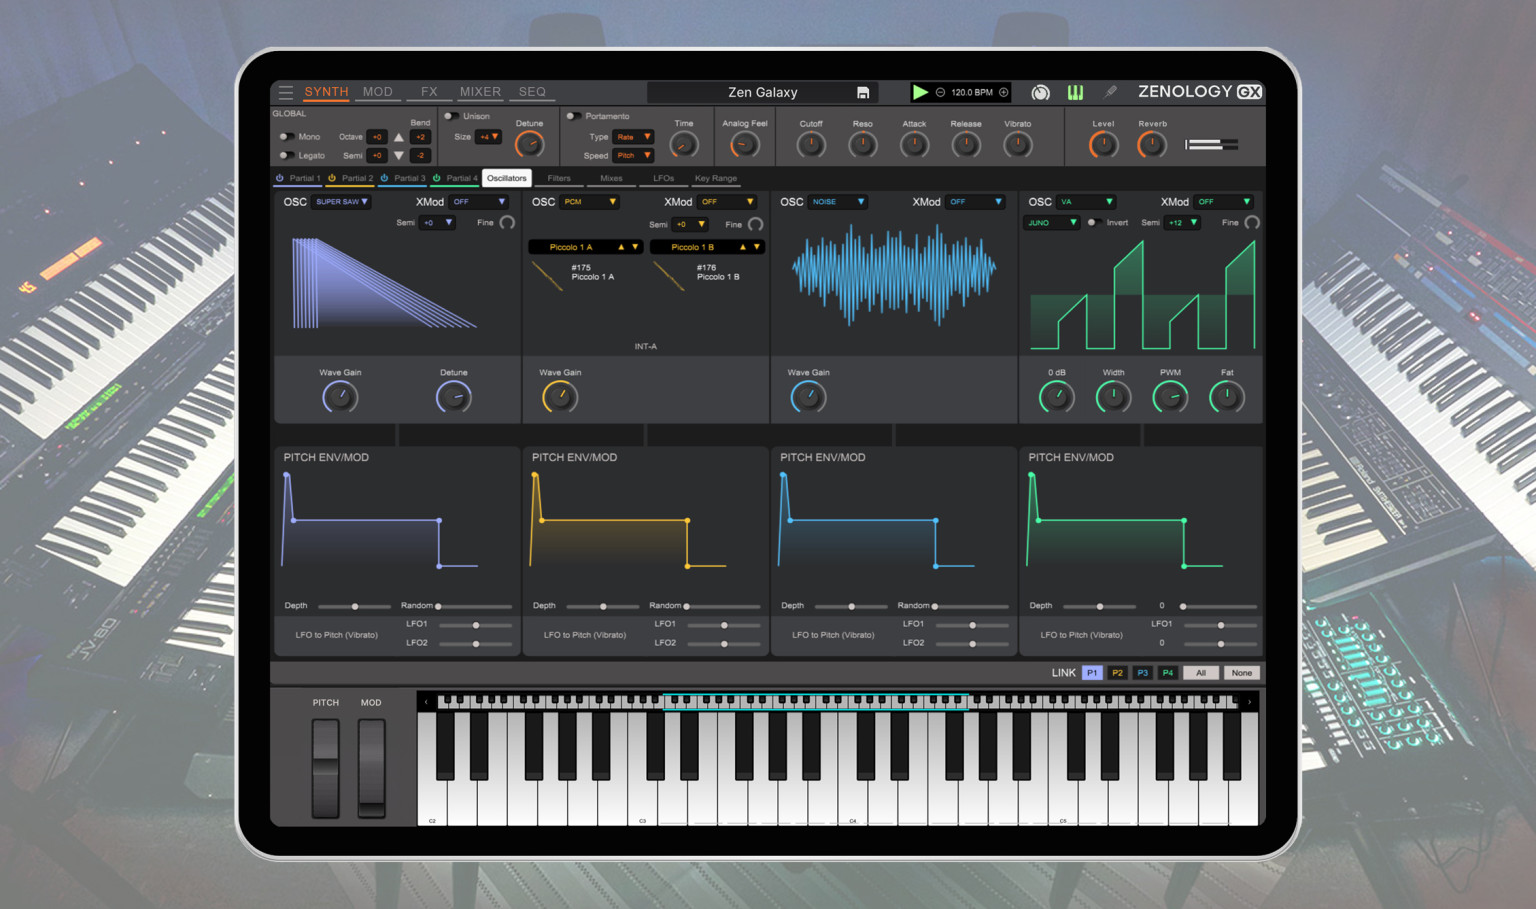Click the Level knob

pyautogui.click(x=1103, y=144)
